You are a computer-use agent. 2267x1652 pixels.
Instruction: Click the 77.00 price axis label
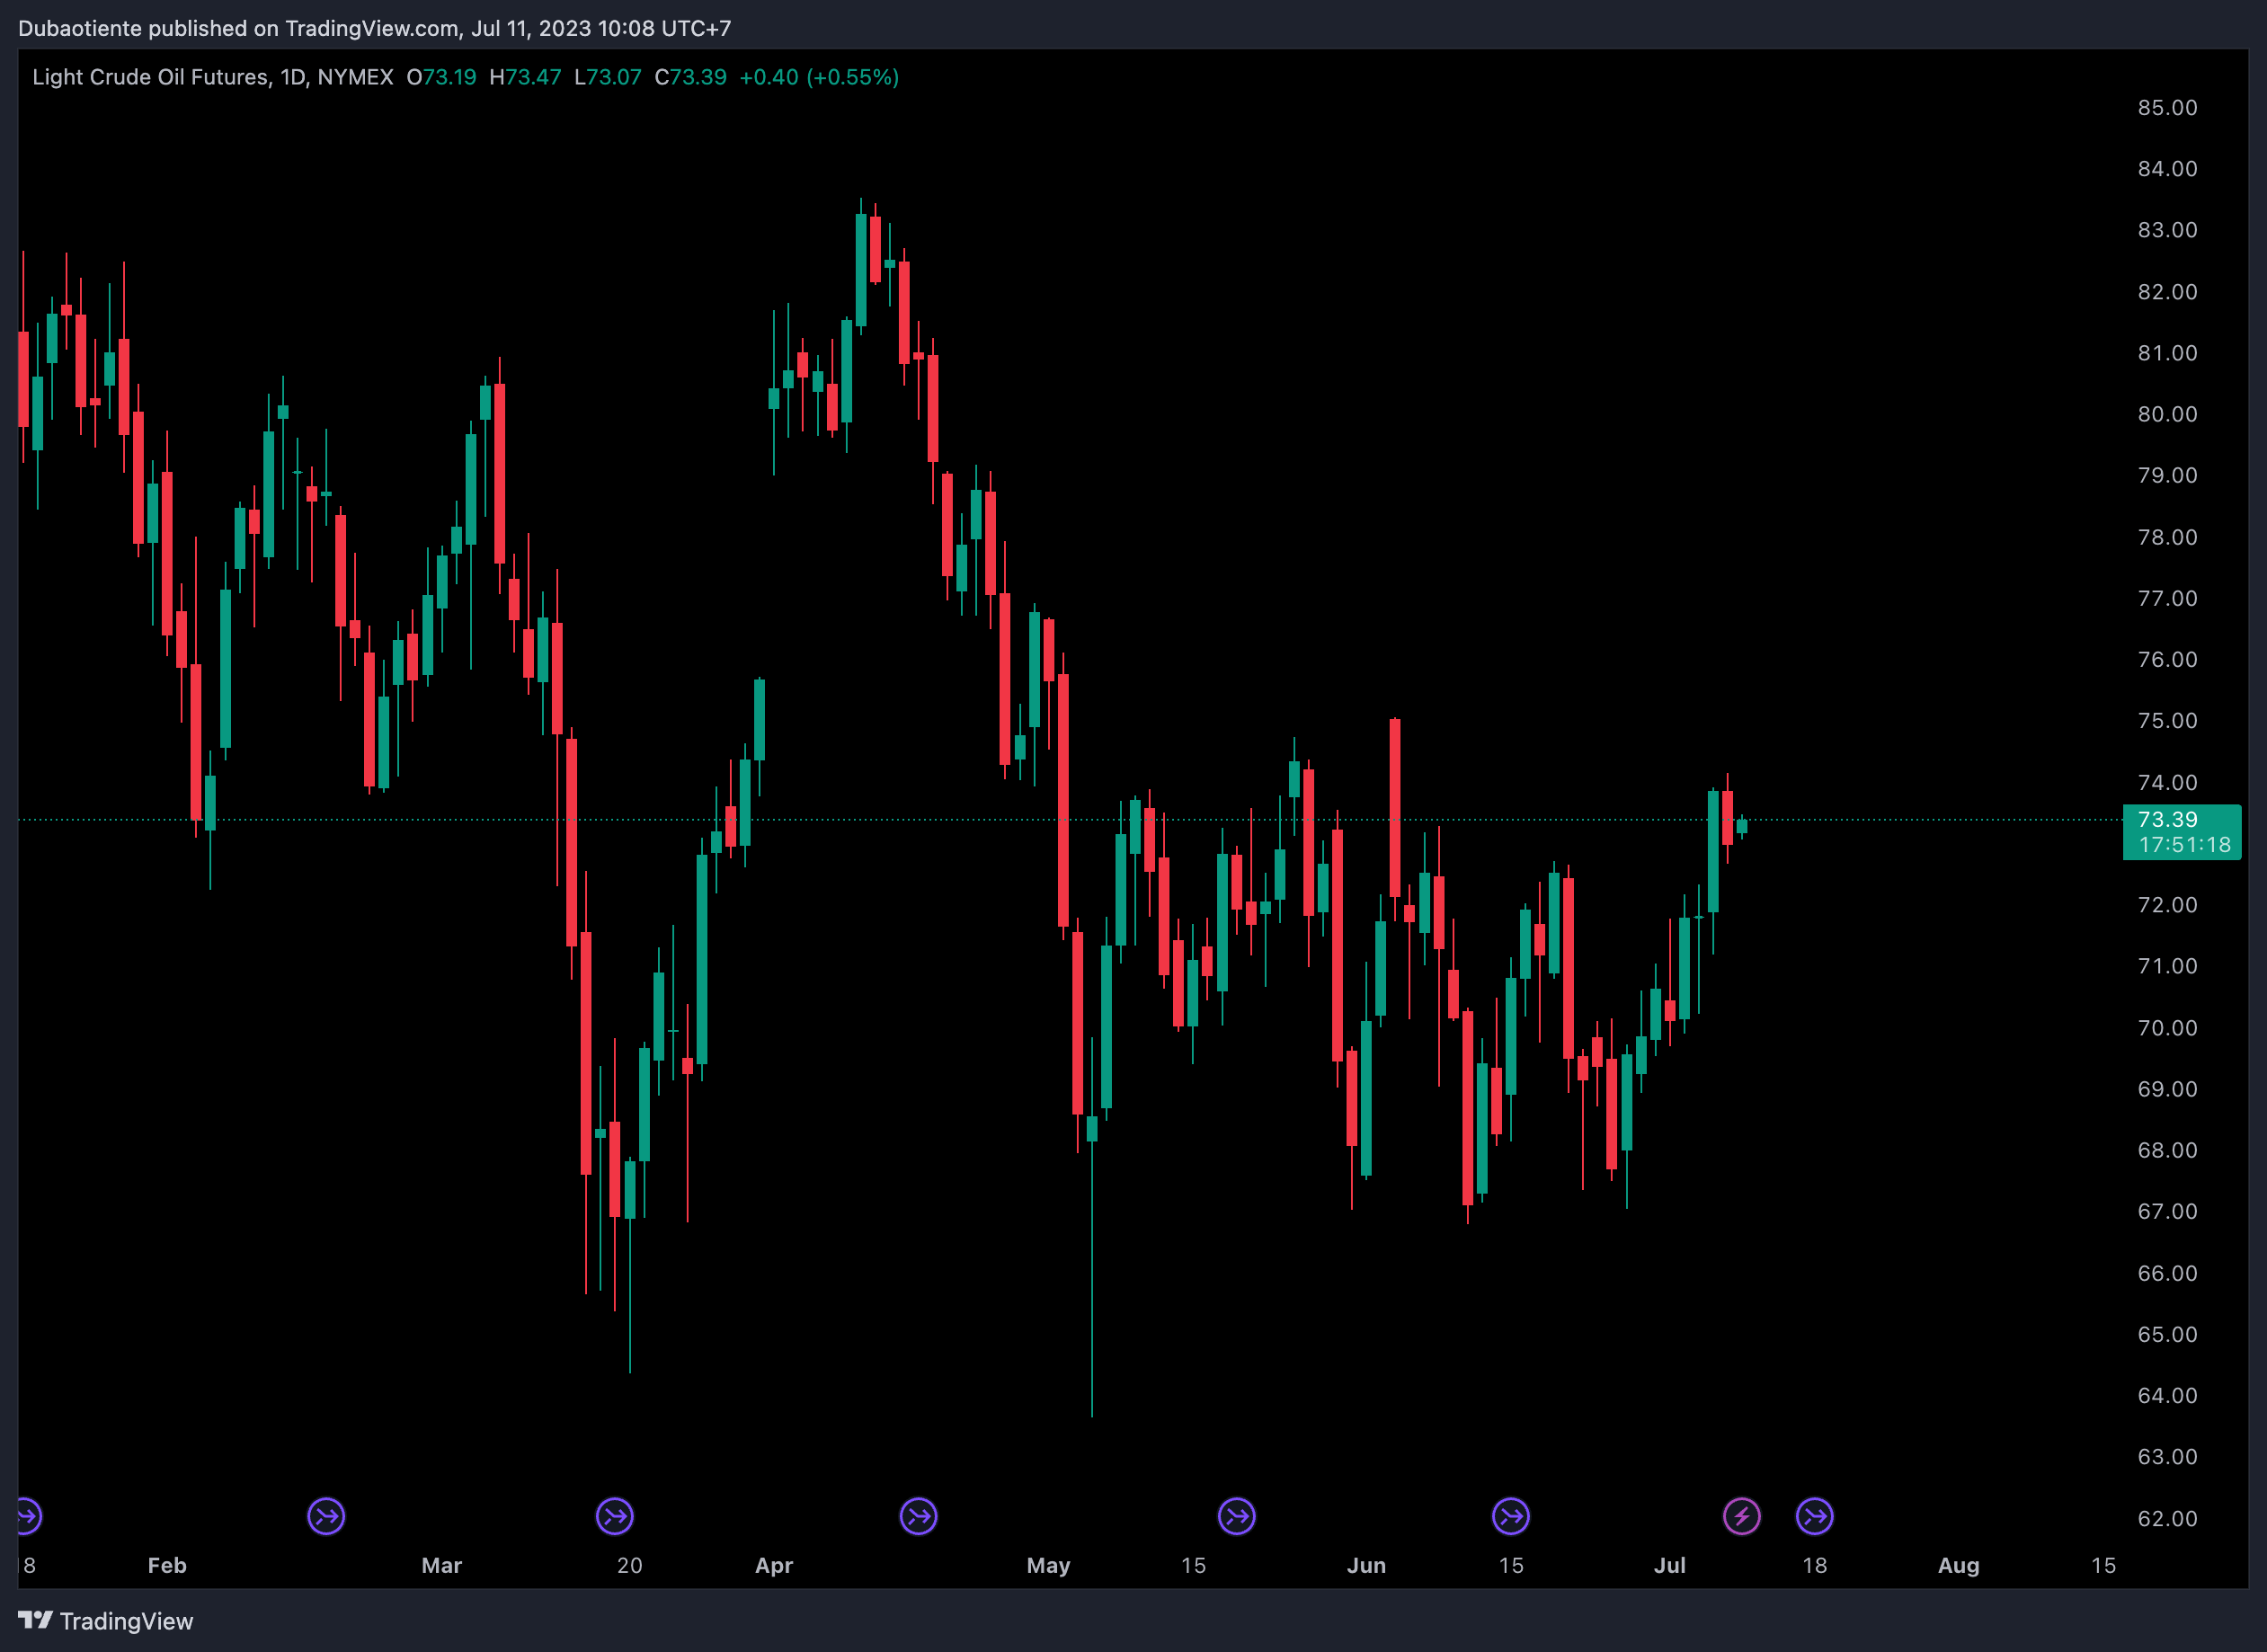(2167, 598)
